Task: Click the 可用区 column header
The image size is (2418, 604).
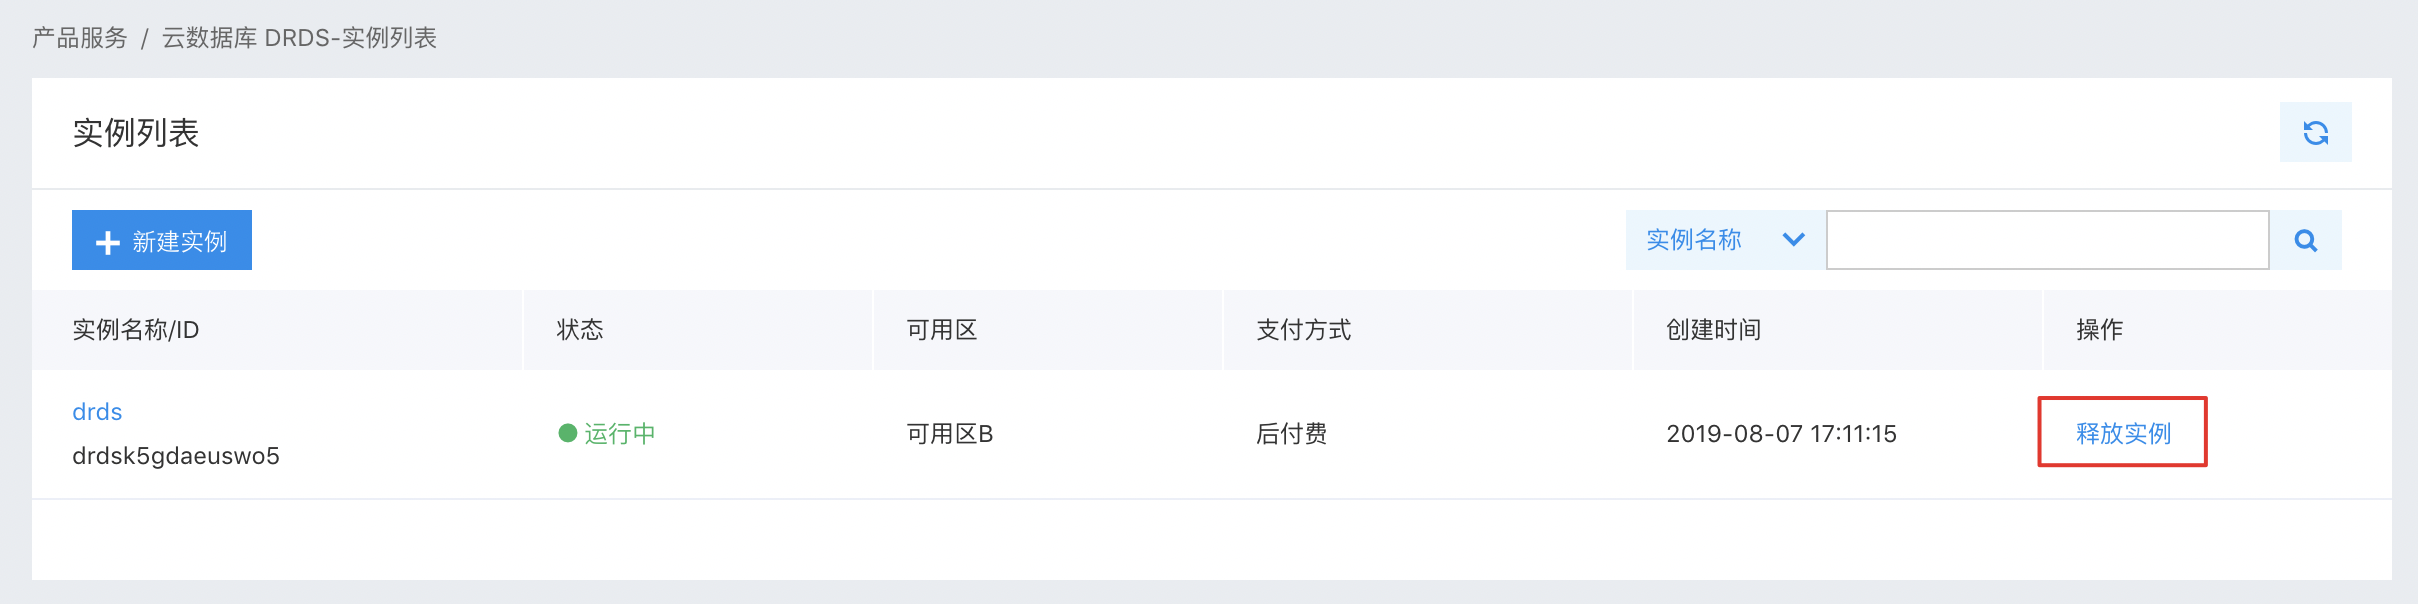Action: pos(942,330)
